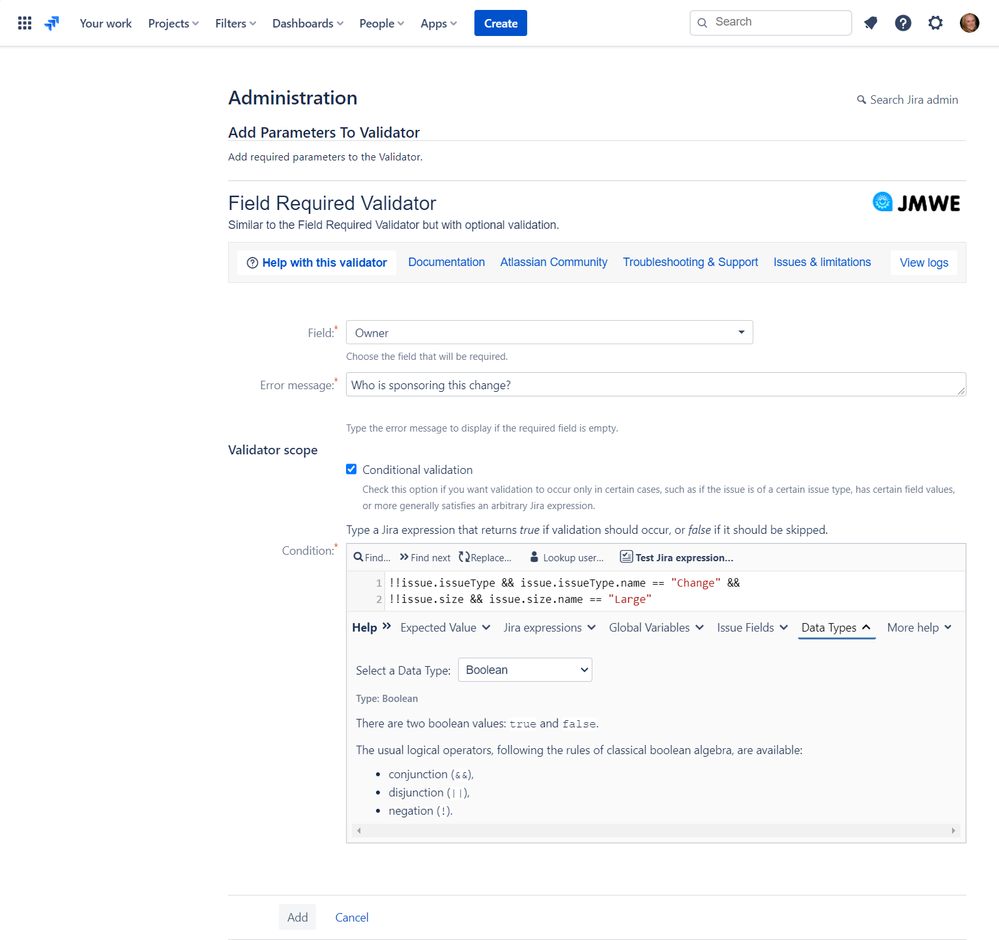Open the Filters menu
The width and height of the screenshot is (999, 940).
coord(235,24)
